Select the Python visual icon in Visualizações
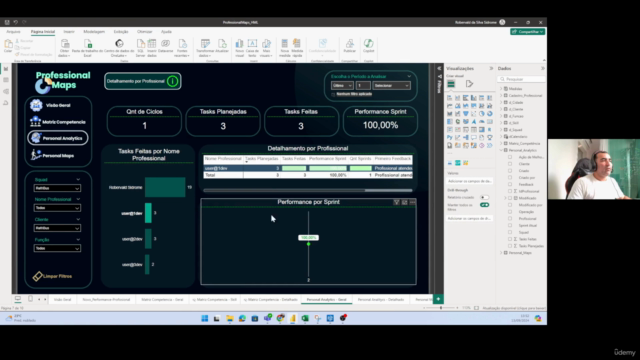Image resolution: width=640 pixels, height=360 pixels. [x=449, y=138]
